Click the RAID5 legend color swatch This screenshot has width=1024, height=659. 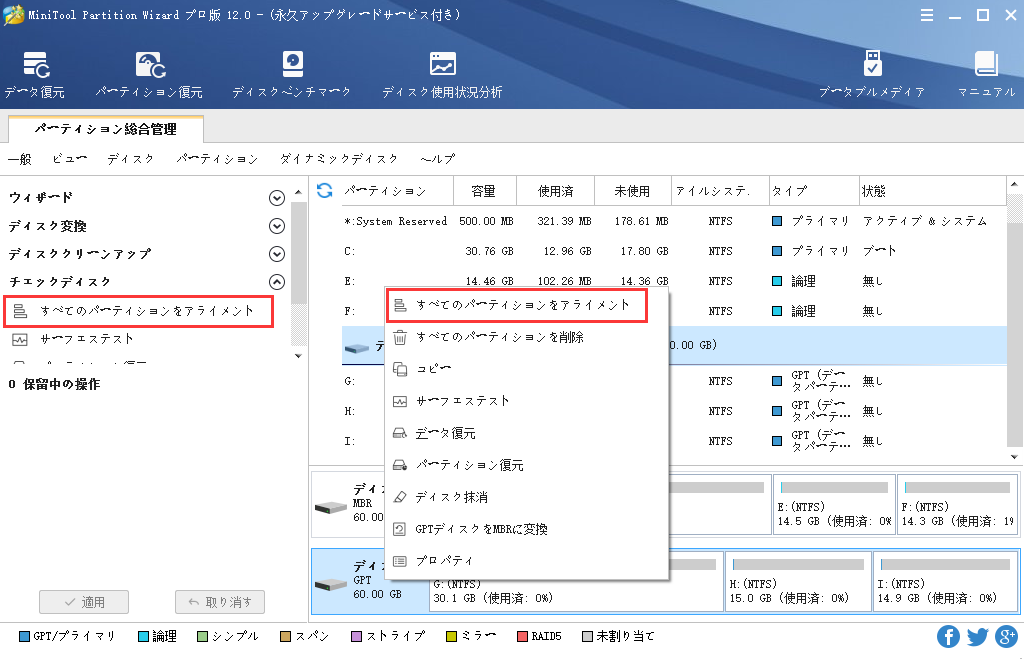pyautogui.click(x=522, y=637)
